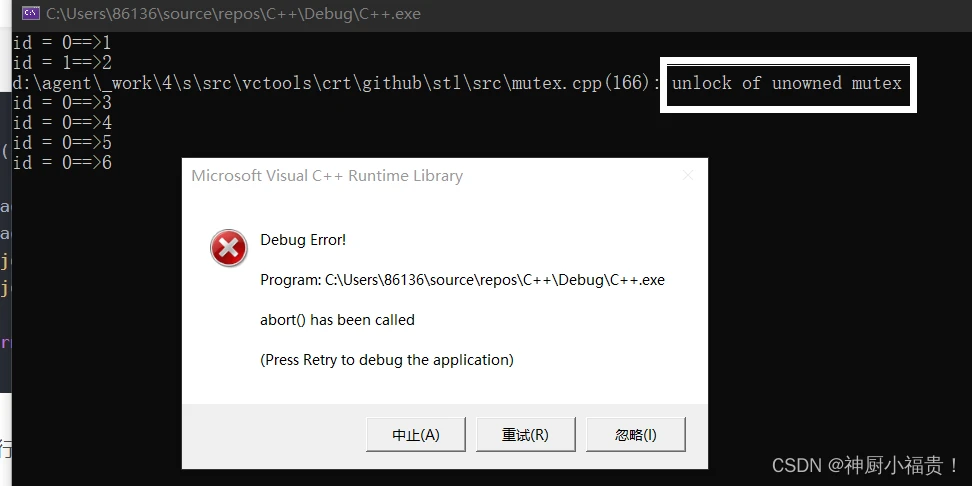Click console output line 'id = 0==>4'
The image size is (972, 486).
click(62, 122)
